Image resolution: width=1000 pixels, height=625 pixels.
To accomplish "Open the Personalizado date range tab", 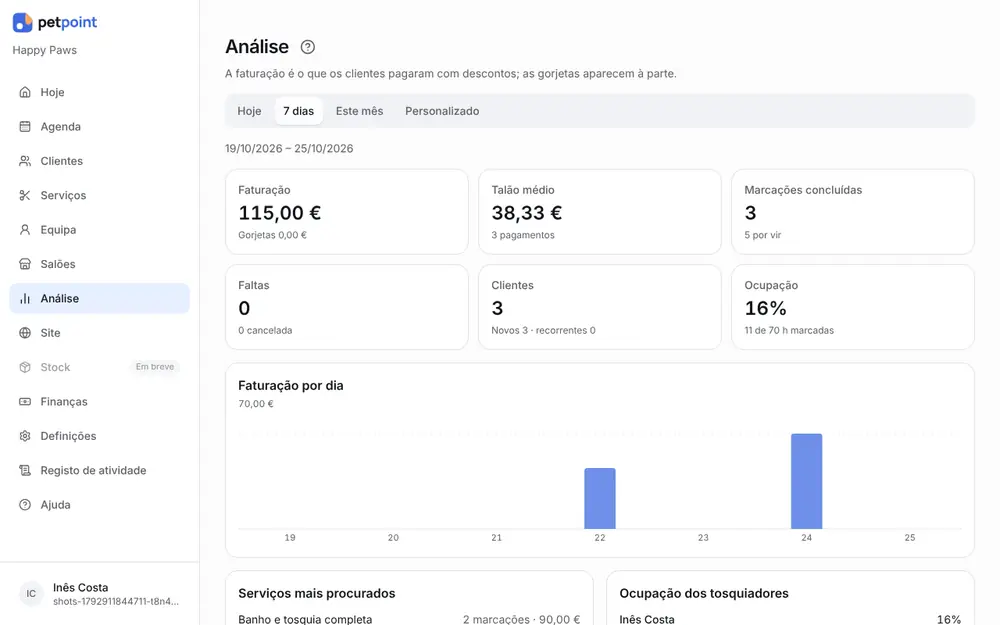I will [442, 112].
